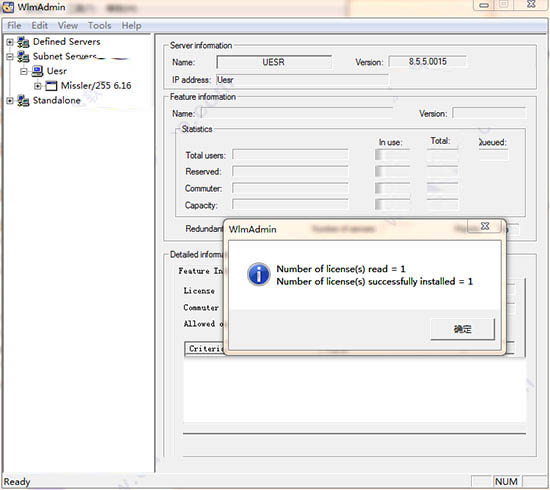Click the Ready status bar text
This screenshot has height=490, width=550.
[x=17, y=482]
